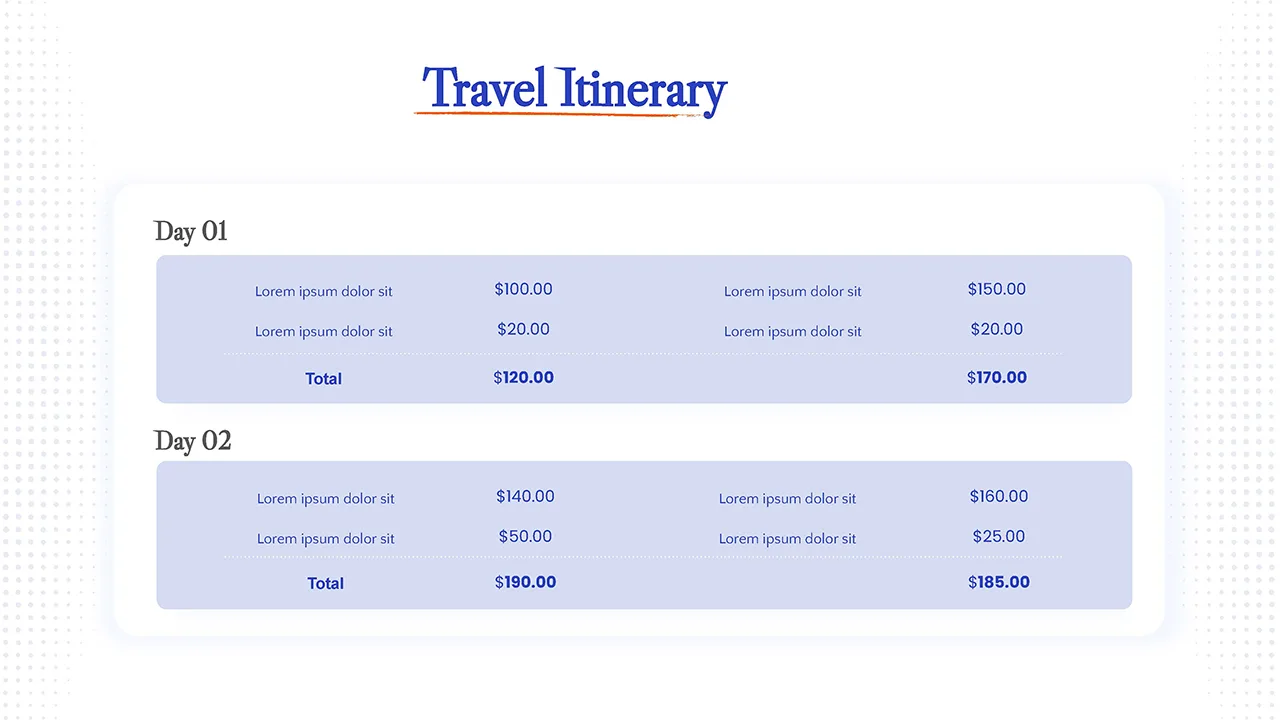This screenshot has height=720, width=1280.
Task: Click Lorem ipsum text beside $100.00
Action: (323, 292)
